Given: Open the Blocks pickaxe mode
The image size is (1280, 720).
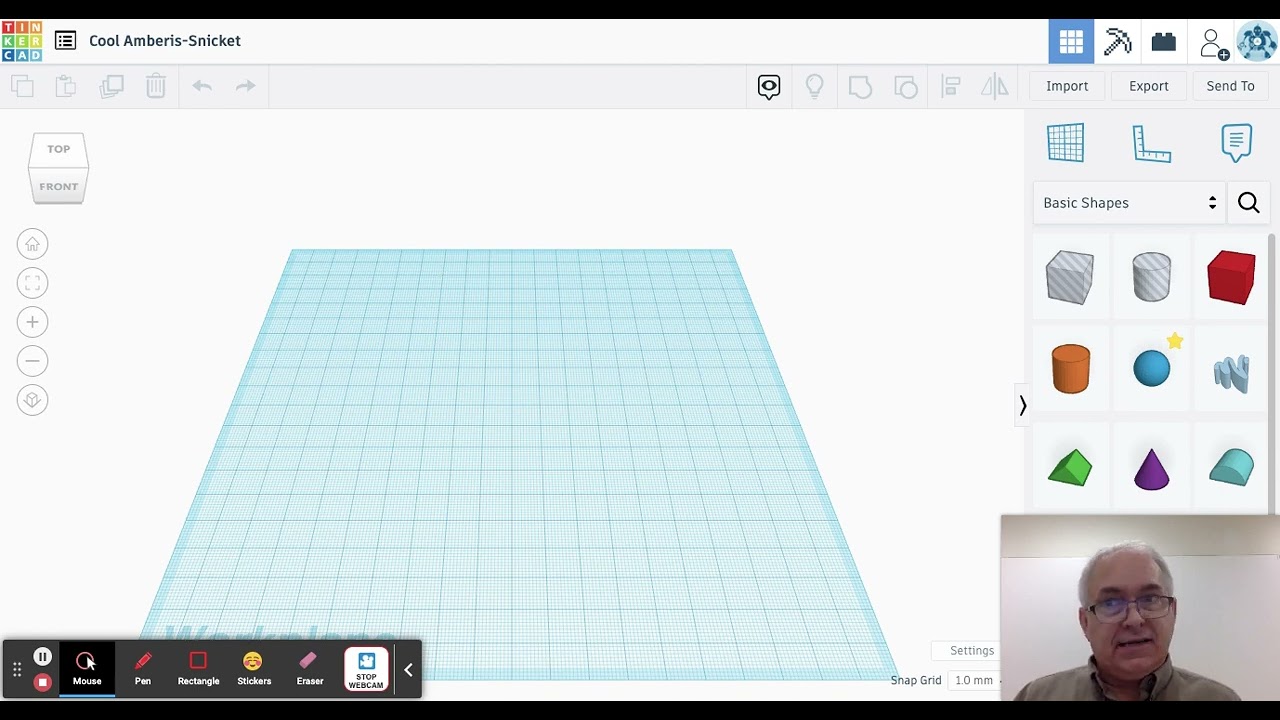Looking at the screenshot, I should click(1117, 41).
